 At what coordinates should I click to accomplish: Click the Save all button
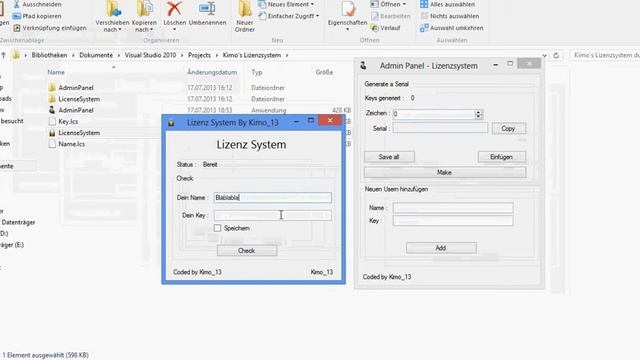point(389,157)
